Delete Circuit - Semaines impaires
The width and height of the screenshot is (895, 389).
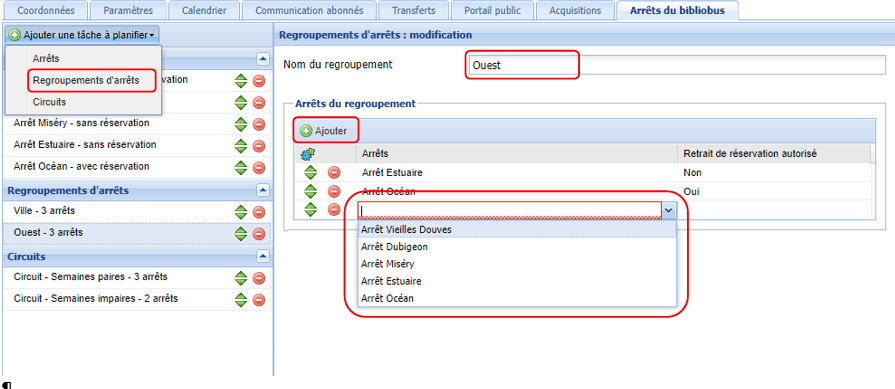(259, 299)
